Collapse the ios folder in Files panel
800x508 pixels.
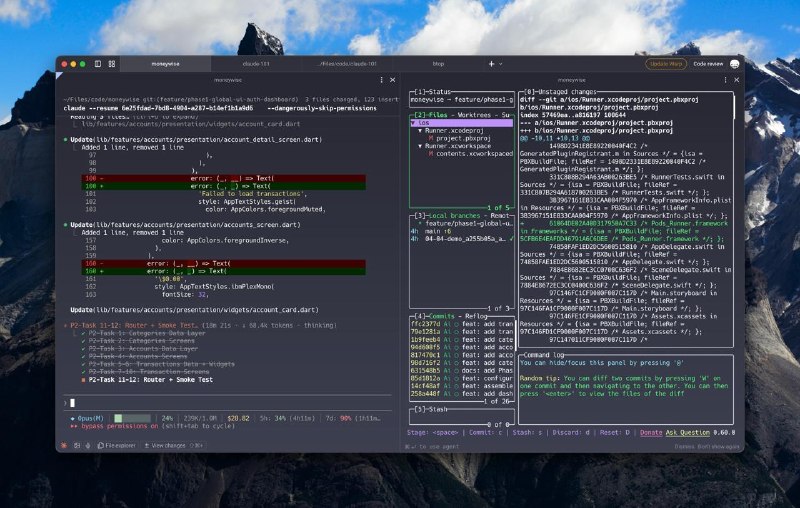click(x=413, y=123)
